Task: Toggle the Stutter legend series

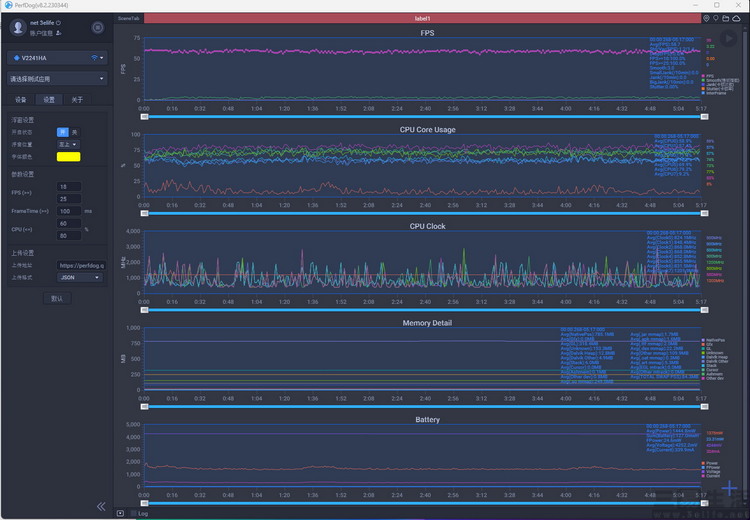Action: click(x=717, y=89)
